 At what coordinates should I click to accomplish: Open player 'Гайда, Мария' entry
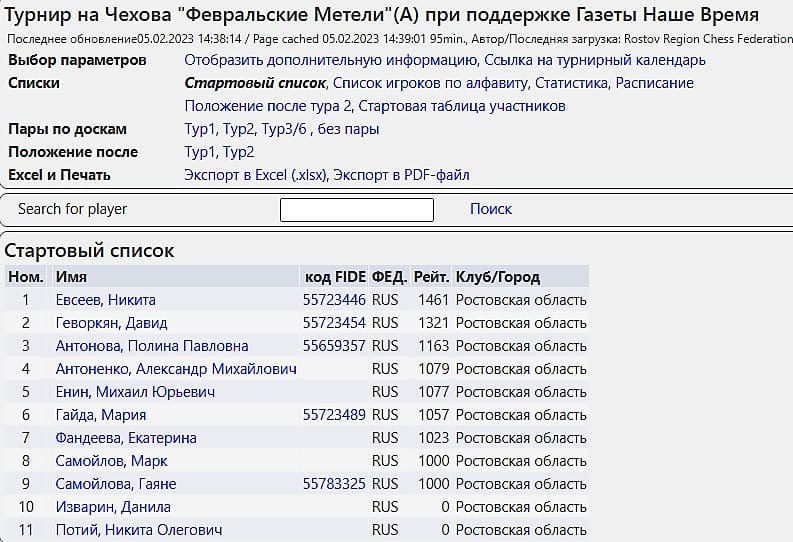click(x=101, y=415)
